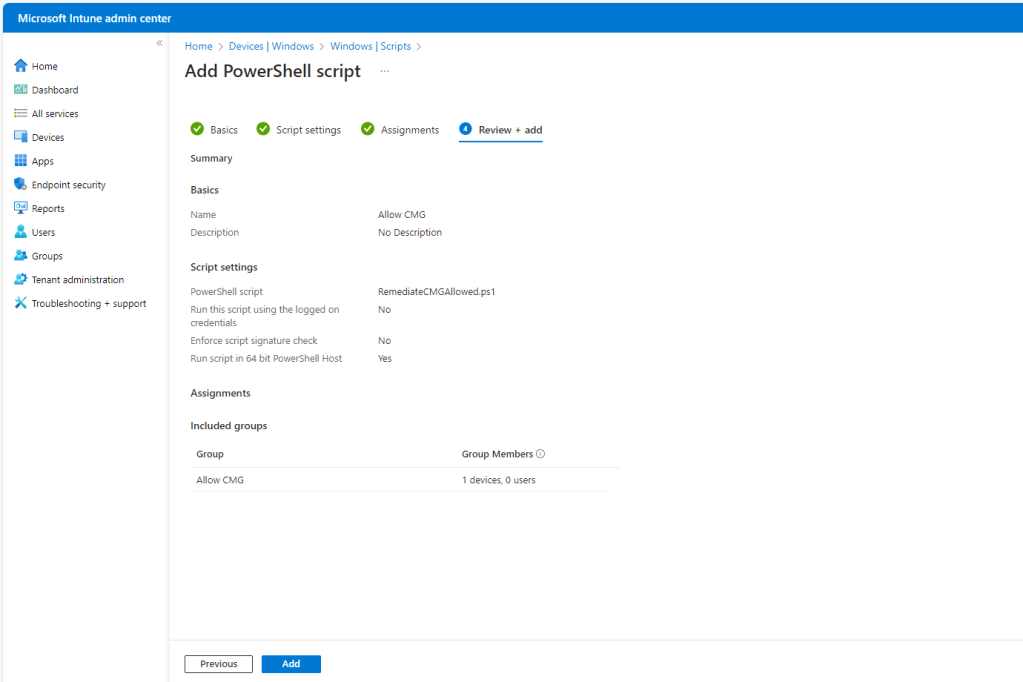Image resolution: width=1023 pixels, height=682 pixels.
Task: Go back to the Basics step
Action: [214, 130]
